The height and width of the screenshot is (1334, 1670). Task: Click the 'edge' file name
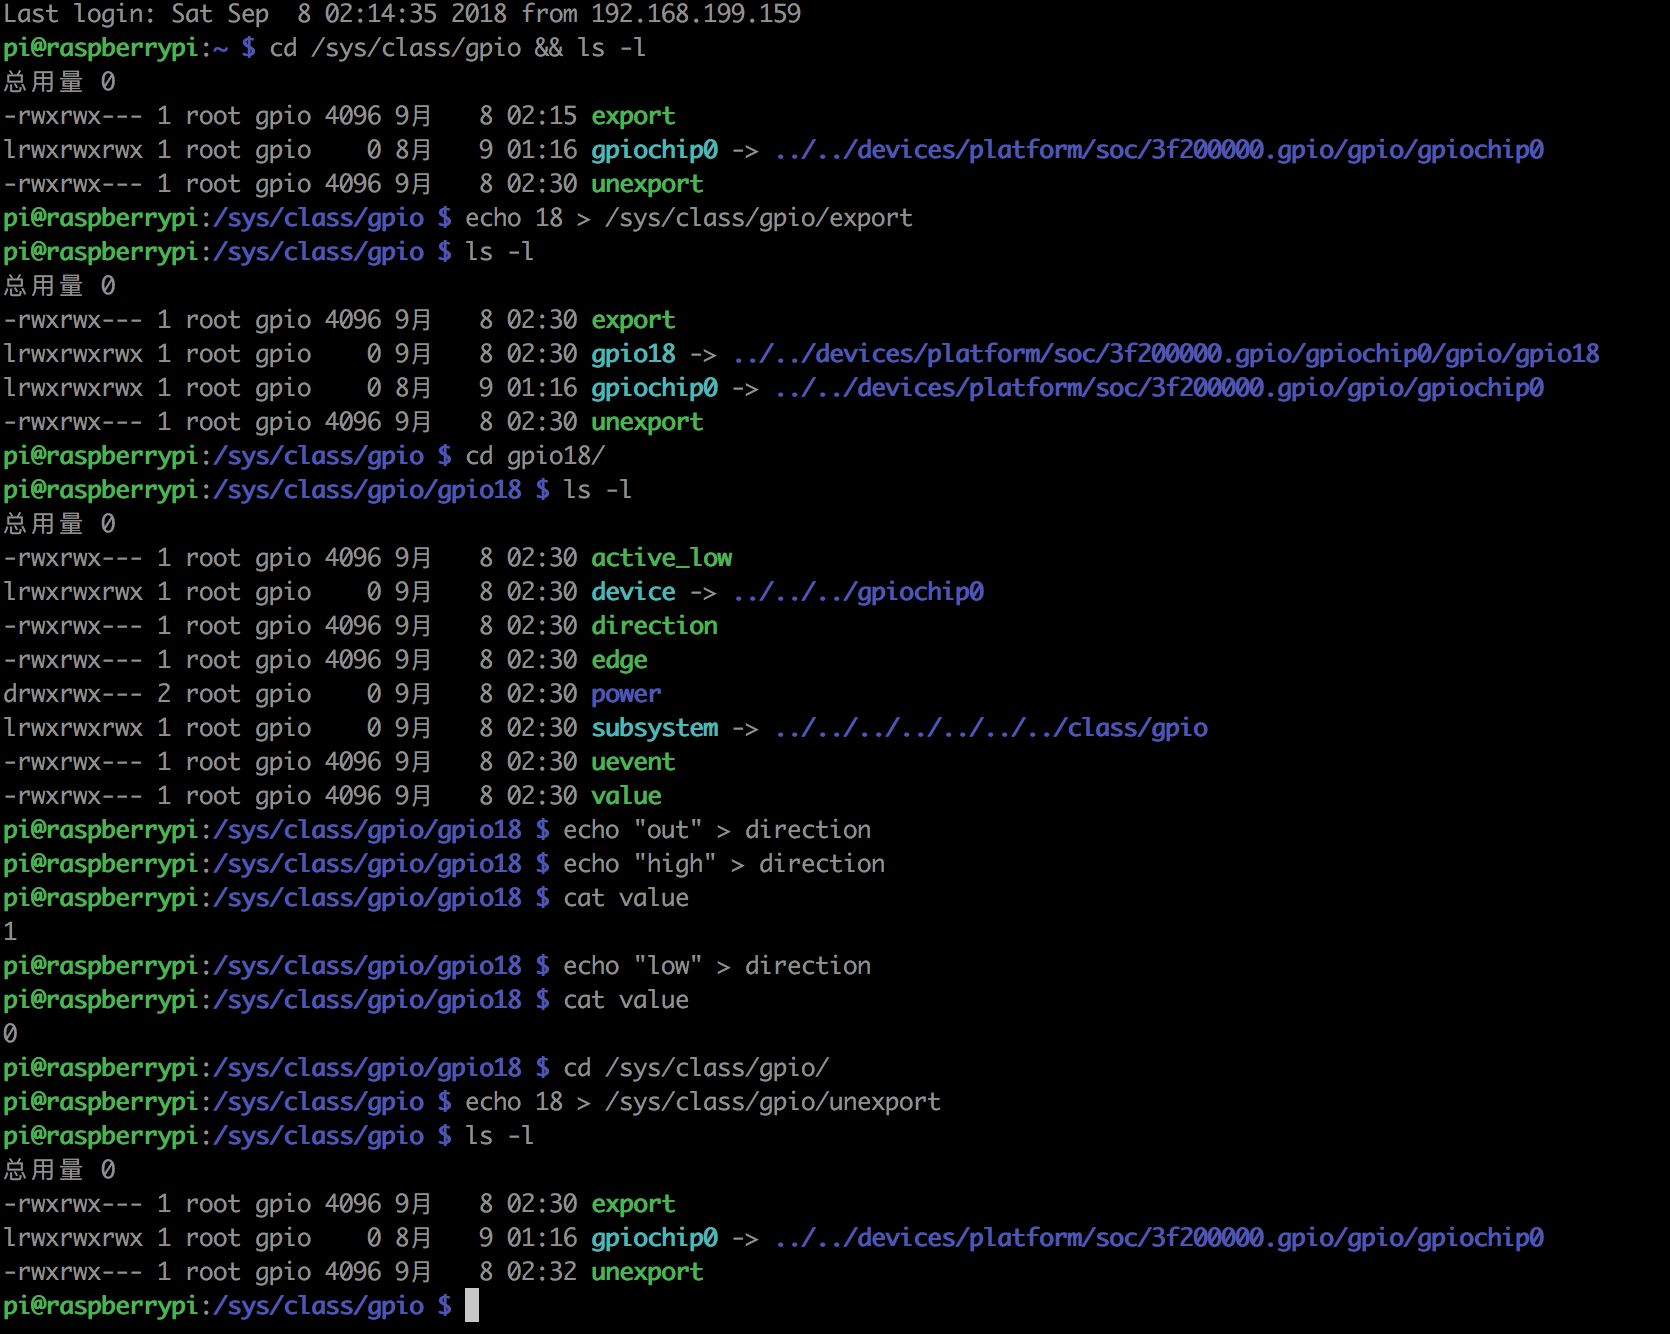coord(619,660)
